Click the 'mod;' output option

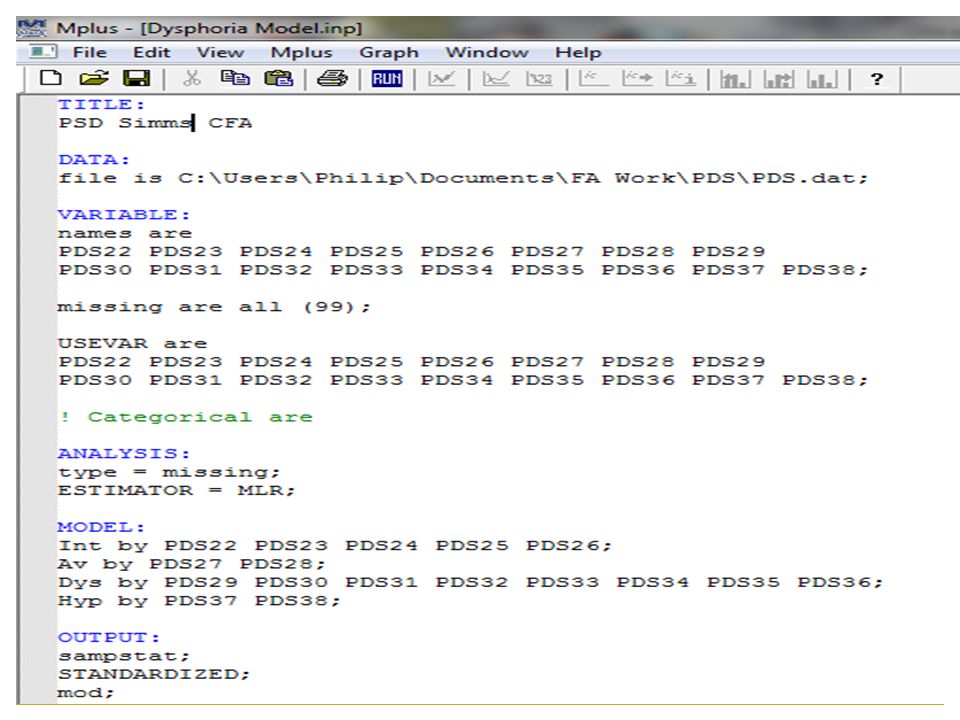pos(86,692)
